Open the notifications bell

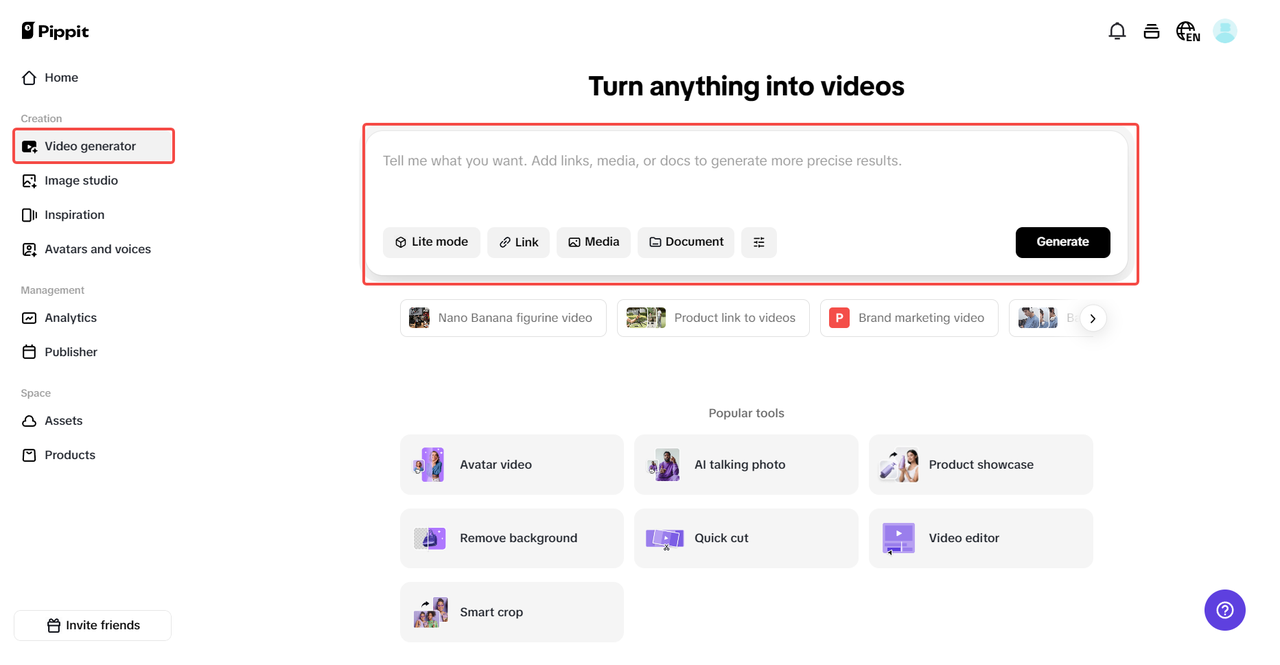click(x=1117, y=31)
